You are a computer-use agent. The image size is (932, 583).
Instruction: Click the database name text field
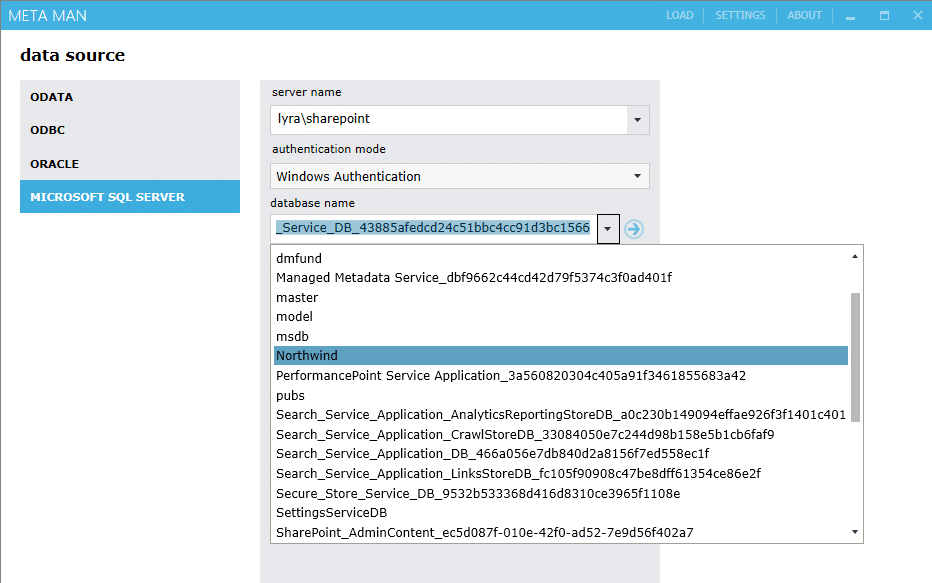(x=434, y=228)
